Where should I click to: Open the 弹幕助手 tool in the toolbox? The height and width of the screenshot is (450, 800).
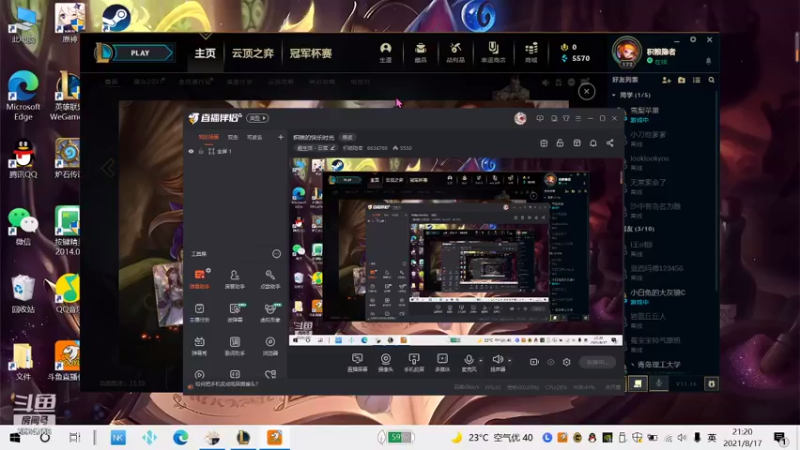click(x=199, y=279)
